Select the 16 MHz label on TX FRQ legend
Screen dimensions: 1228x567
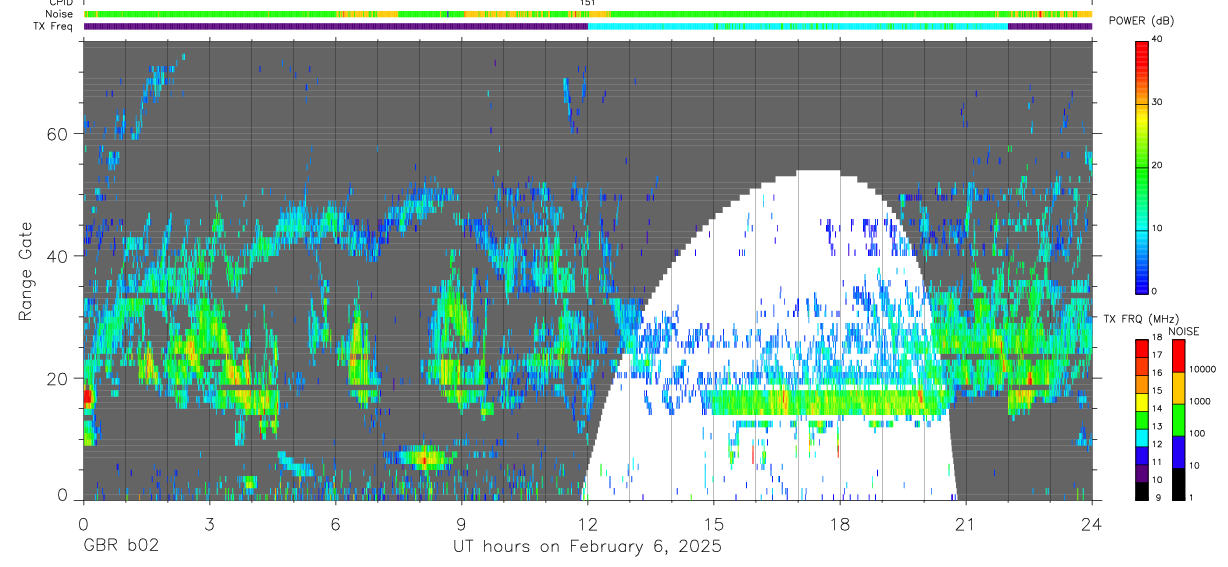[1157, 373]
